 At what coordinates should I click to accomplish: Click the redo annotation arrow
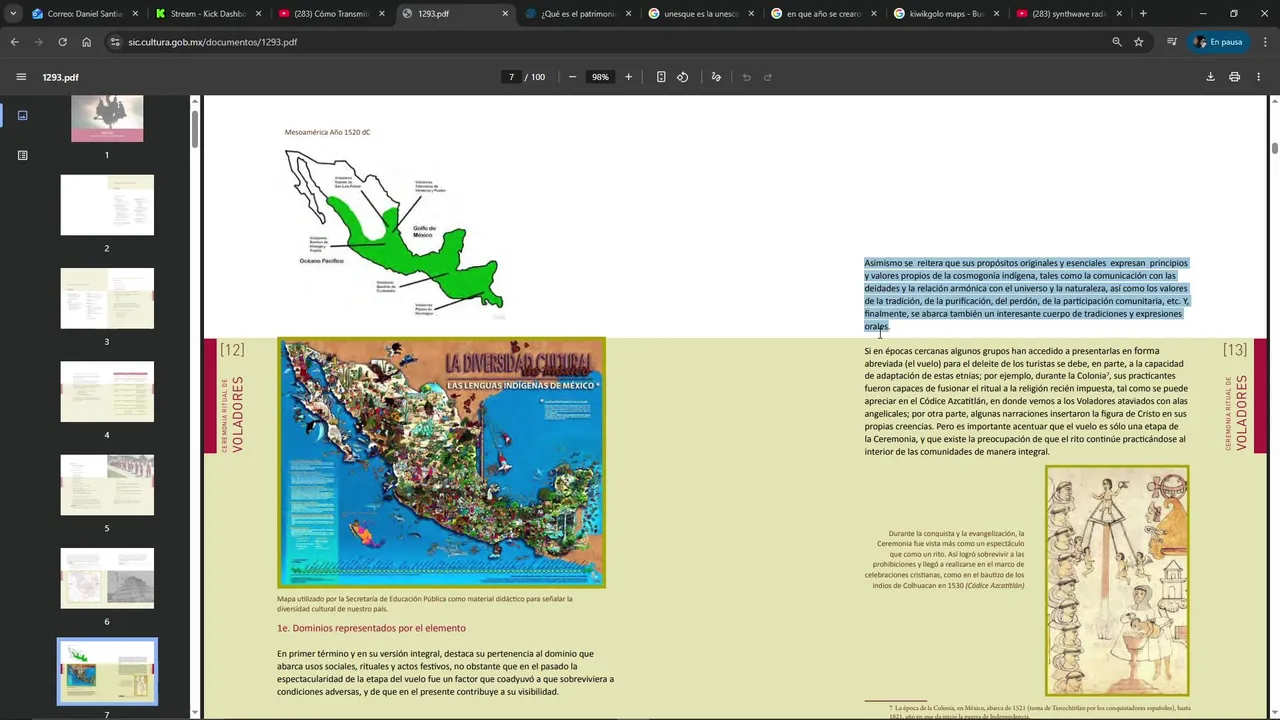(x=768, y=77)
